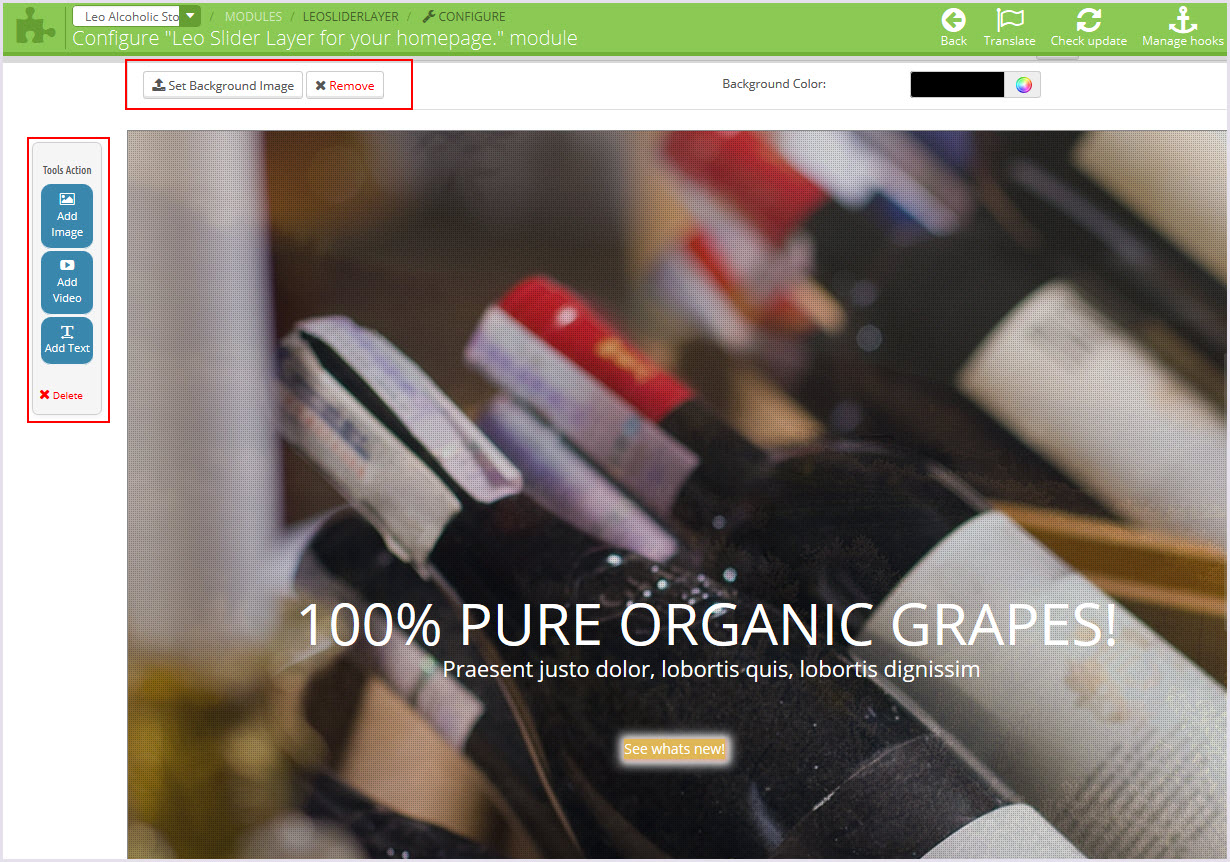Screen dimensions: 1230x862
Task: Click the 'See whats new!' button layer
Action: [x=675, y=749]
